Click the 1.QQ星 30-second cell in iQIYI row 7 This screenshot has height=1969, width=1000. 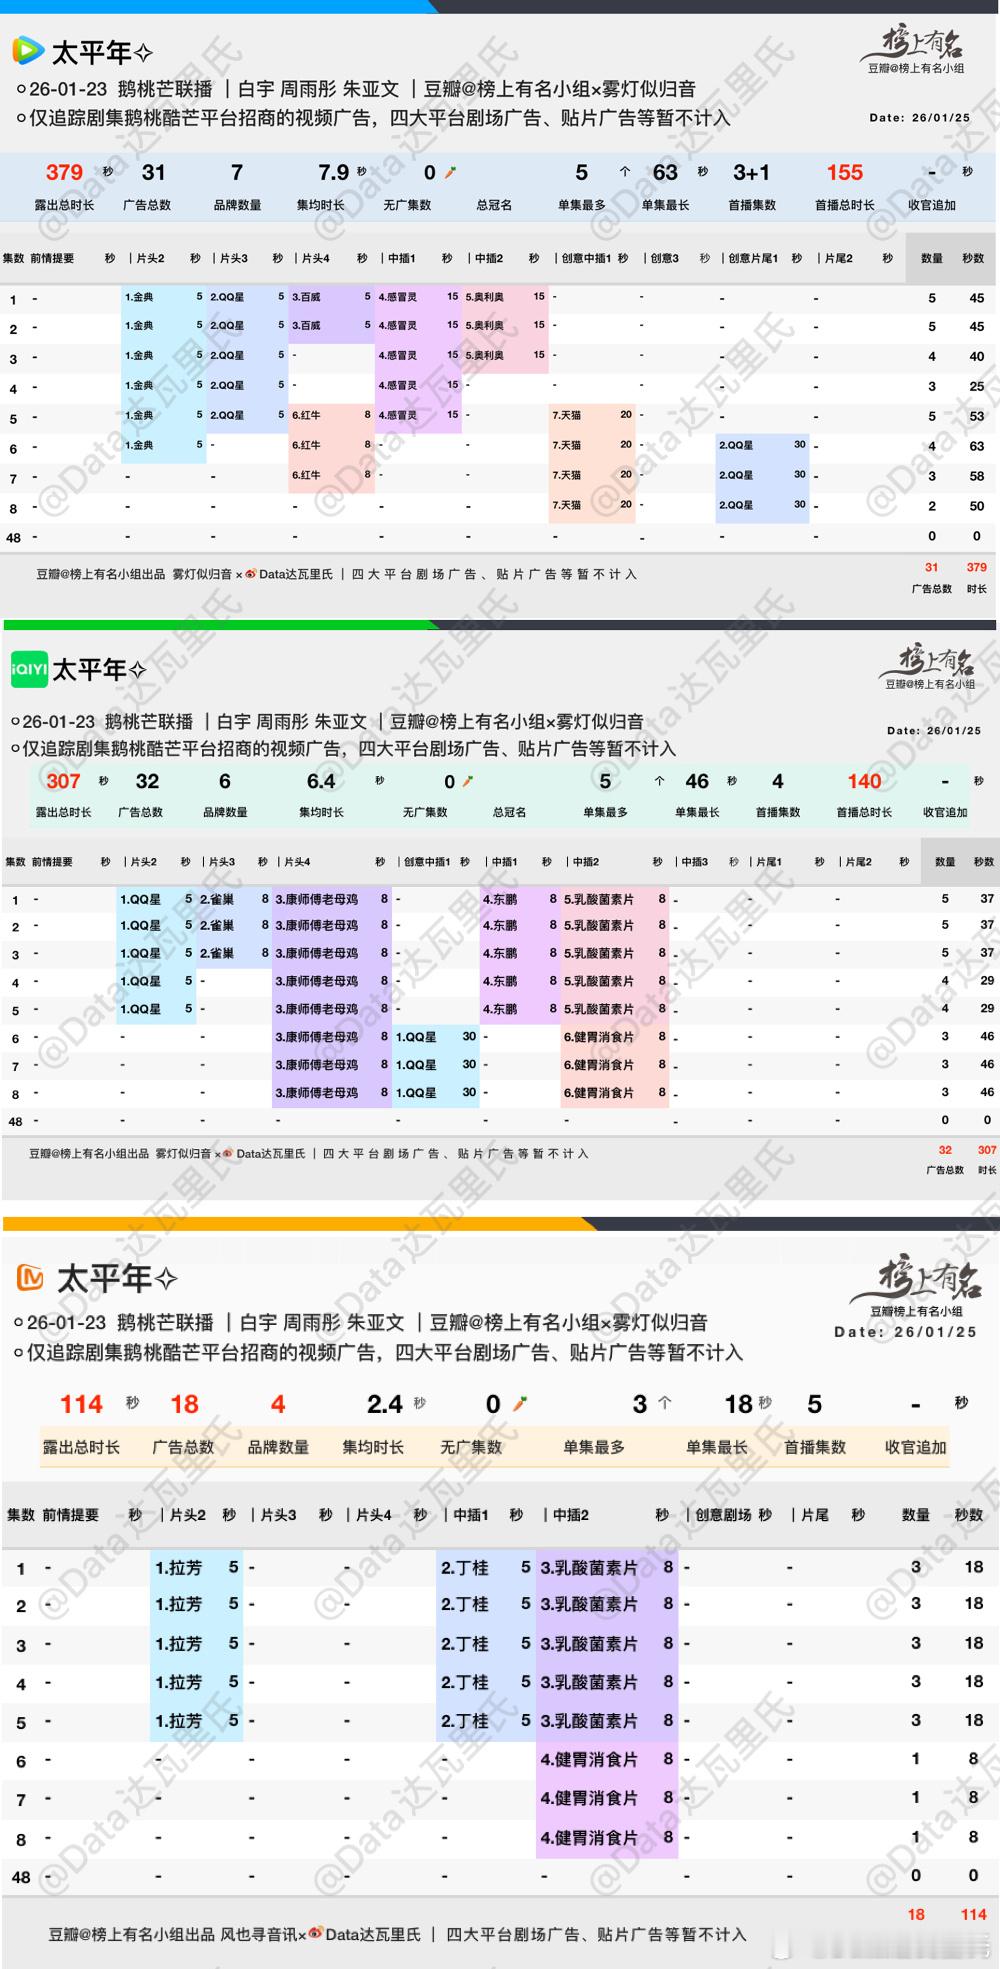(436, 1065)
